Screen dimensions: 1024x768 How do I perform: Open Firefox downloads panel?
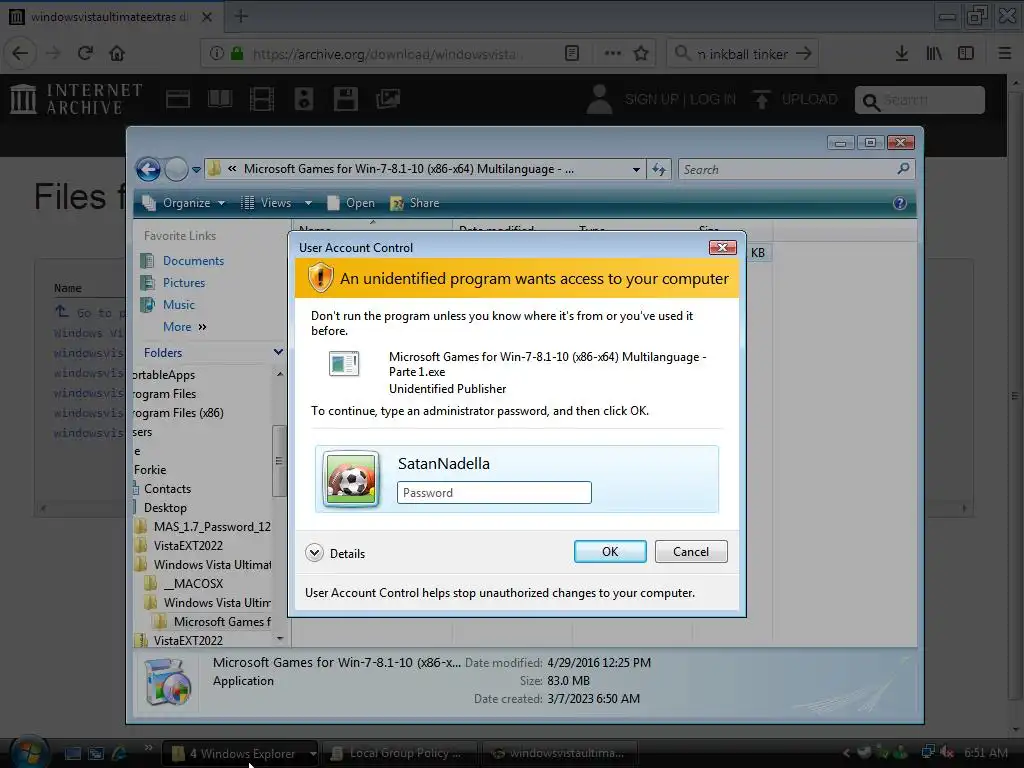click(902, 54)
